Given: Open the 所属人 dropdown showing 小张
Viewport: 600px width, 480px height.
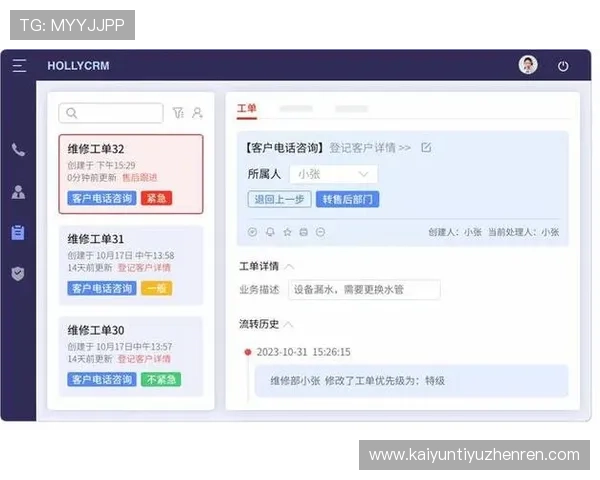Looking at the screenshot, I should coord(333,174).
